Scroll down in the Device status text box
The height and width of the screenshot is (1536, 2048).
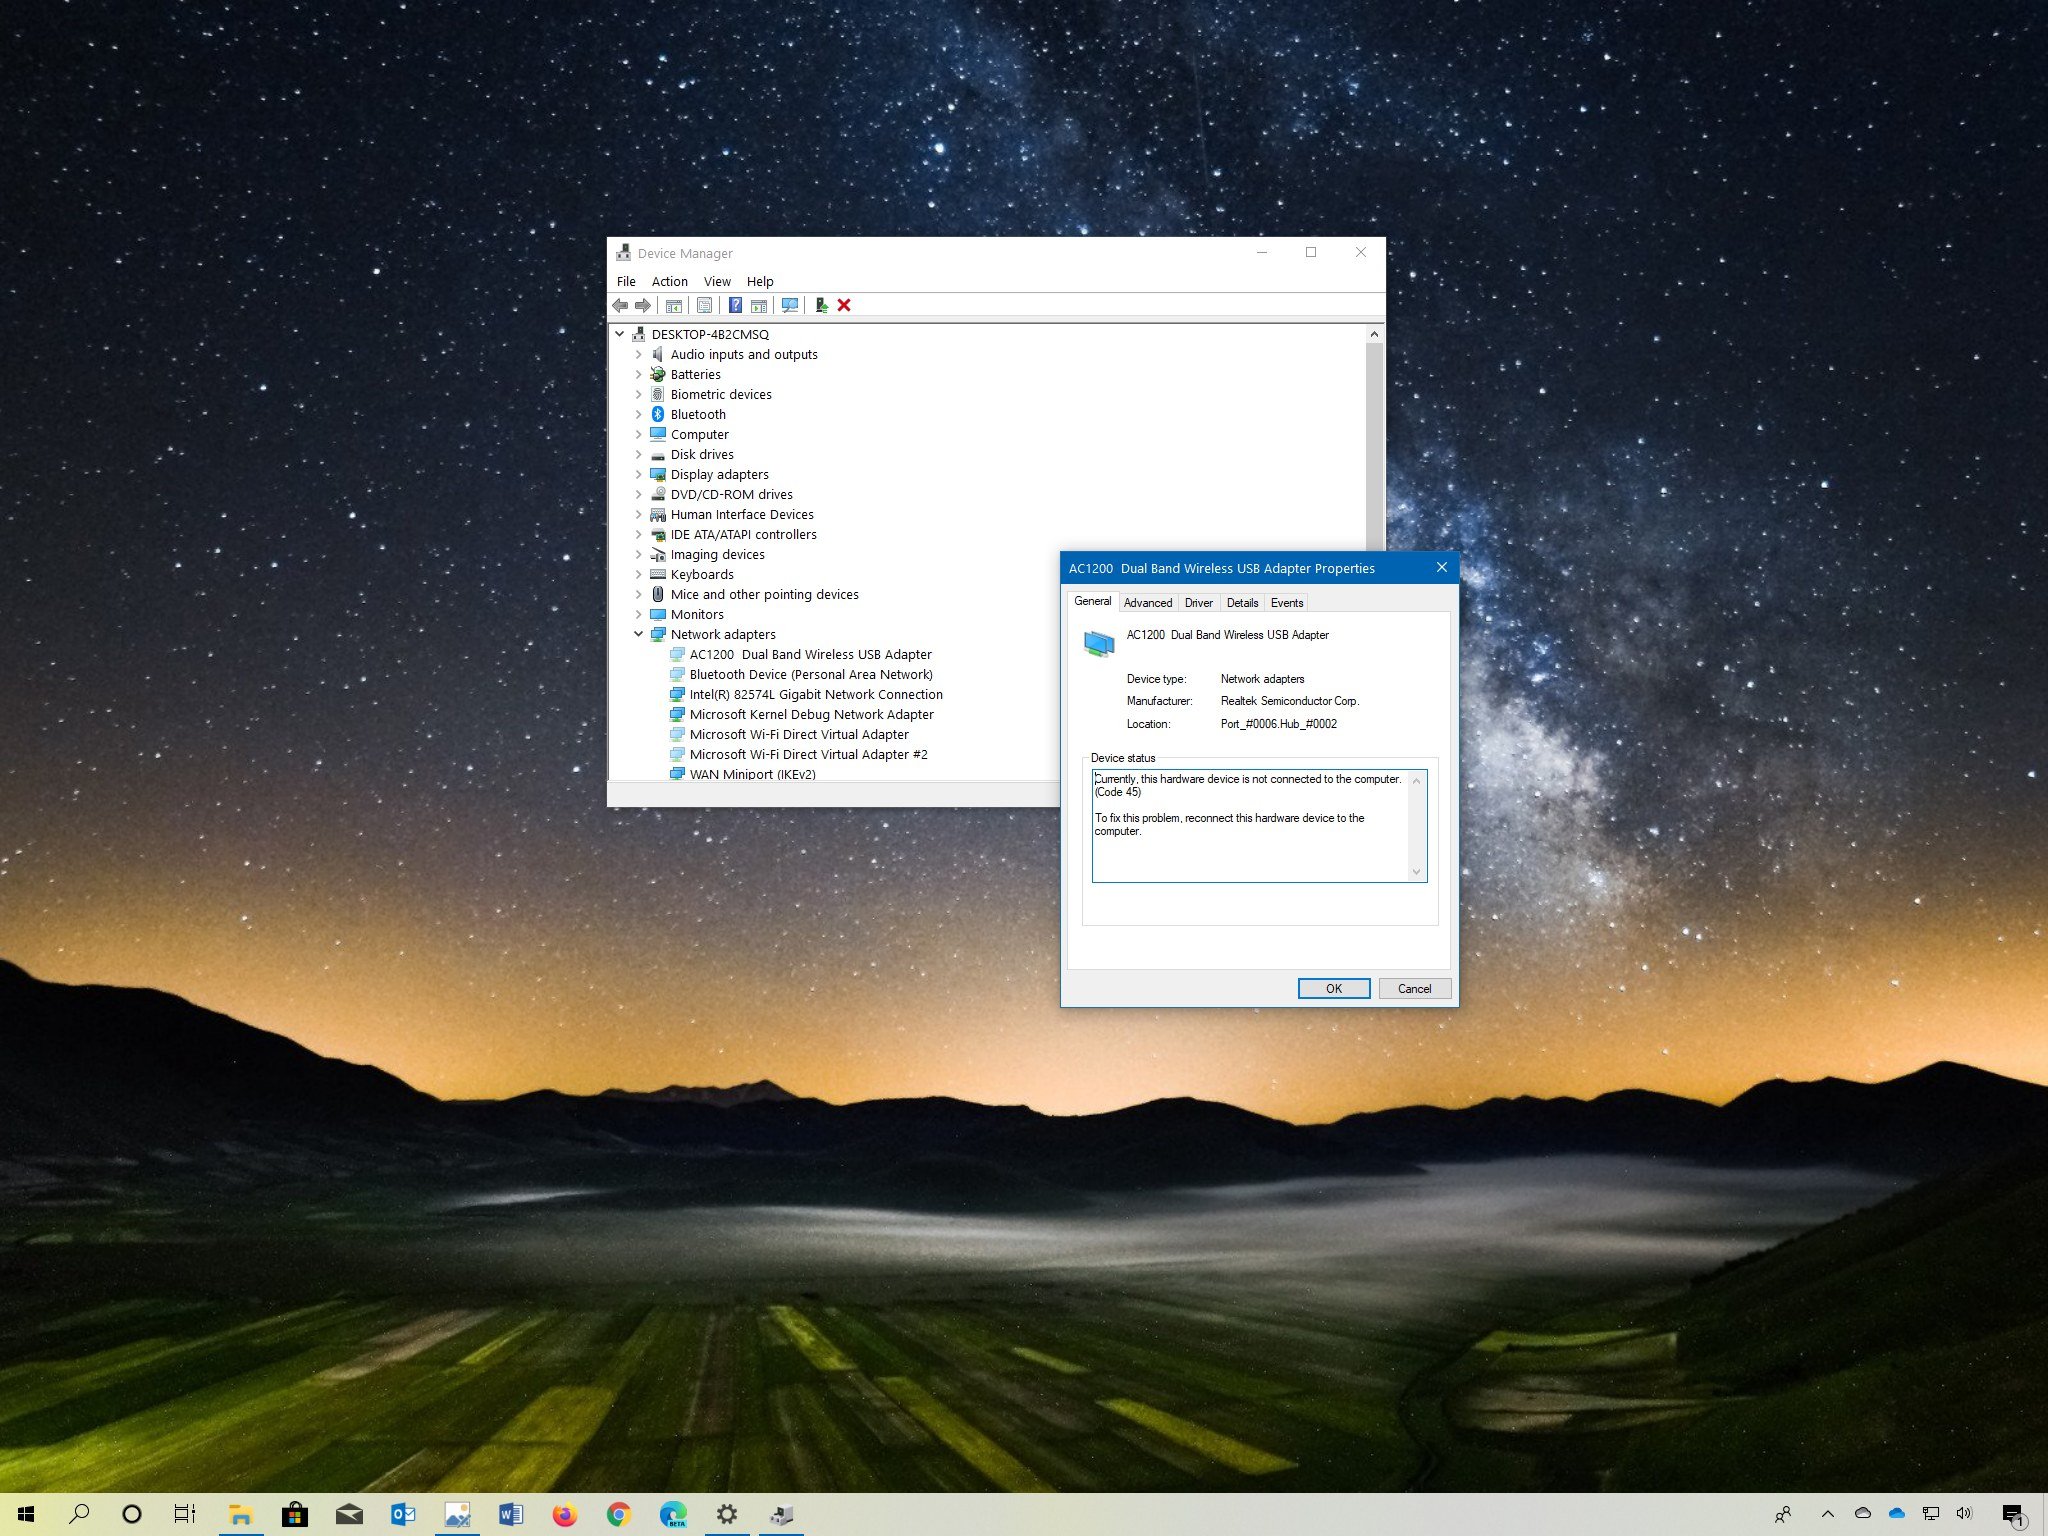pyautogui.click(x=1416, y=873)
